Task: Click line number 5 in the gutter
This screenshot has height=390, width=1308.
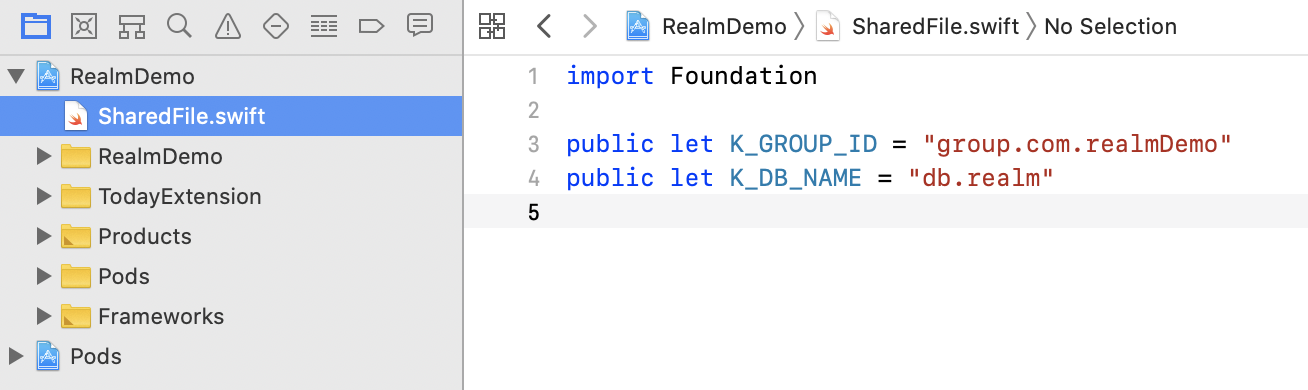Action: point(533,212)
